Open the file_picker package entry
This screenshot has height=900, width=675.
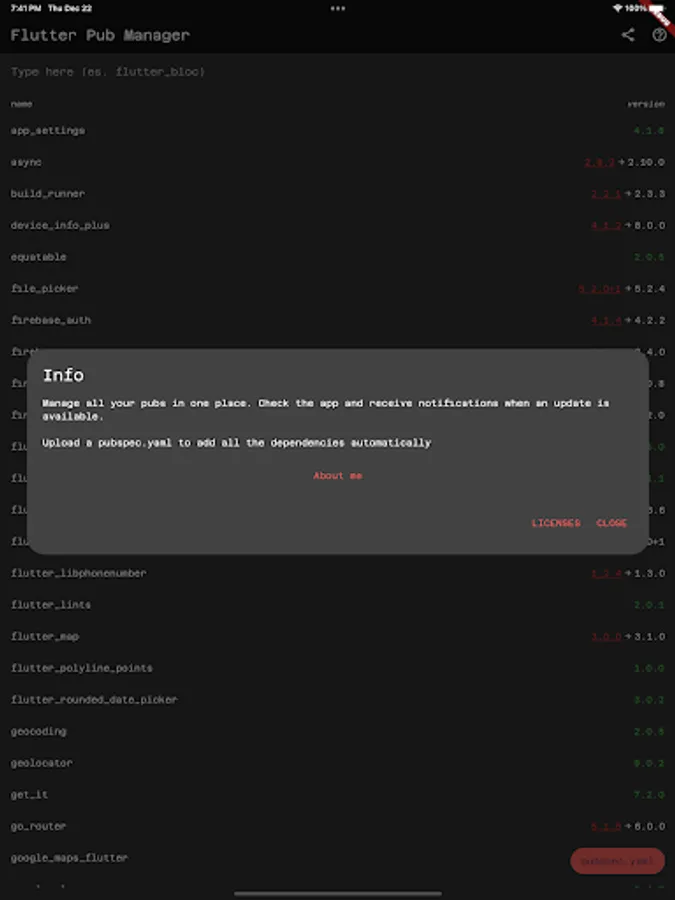[x=338, y=289]
